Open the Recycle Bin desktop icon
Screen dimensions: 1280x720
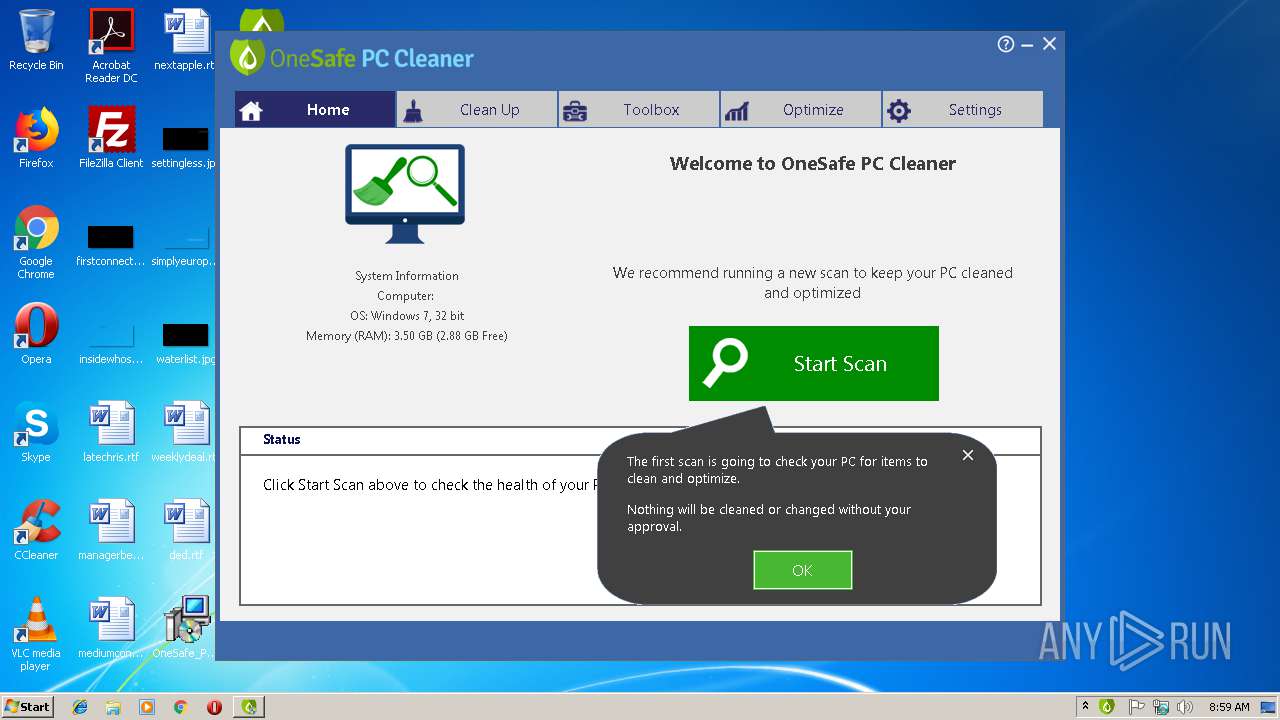point(36,40)
